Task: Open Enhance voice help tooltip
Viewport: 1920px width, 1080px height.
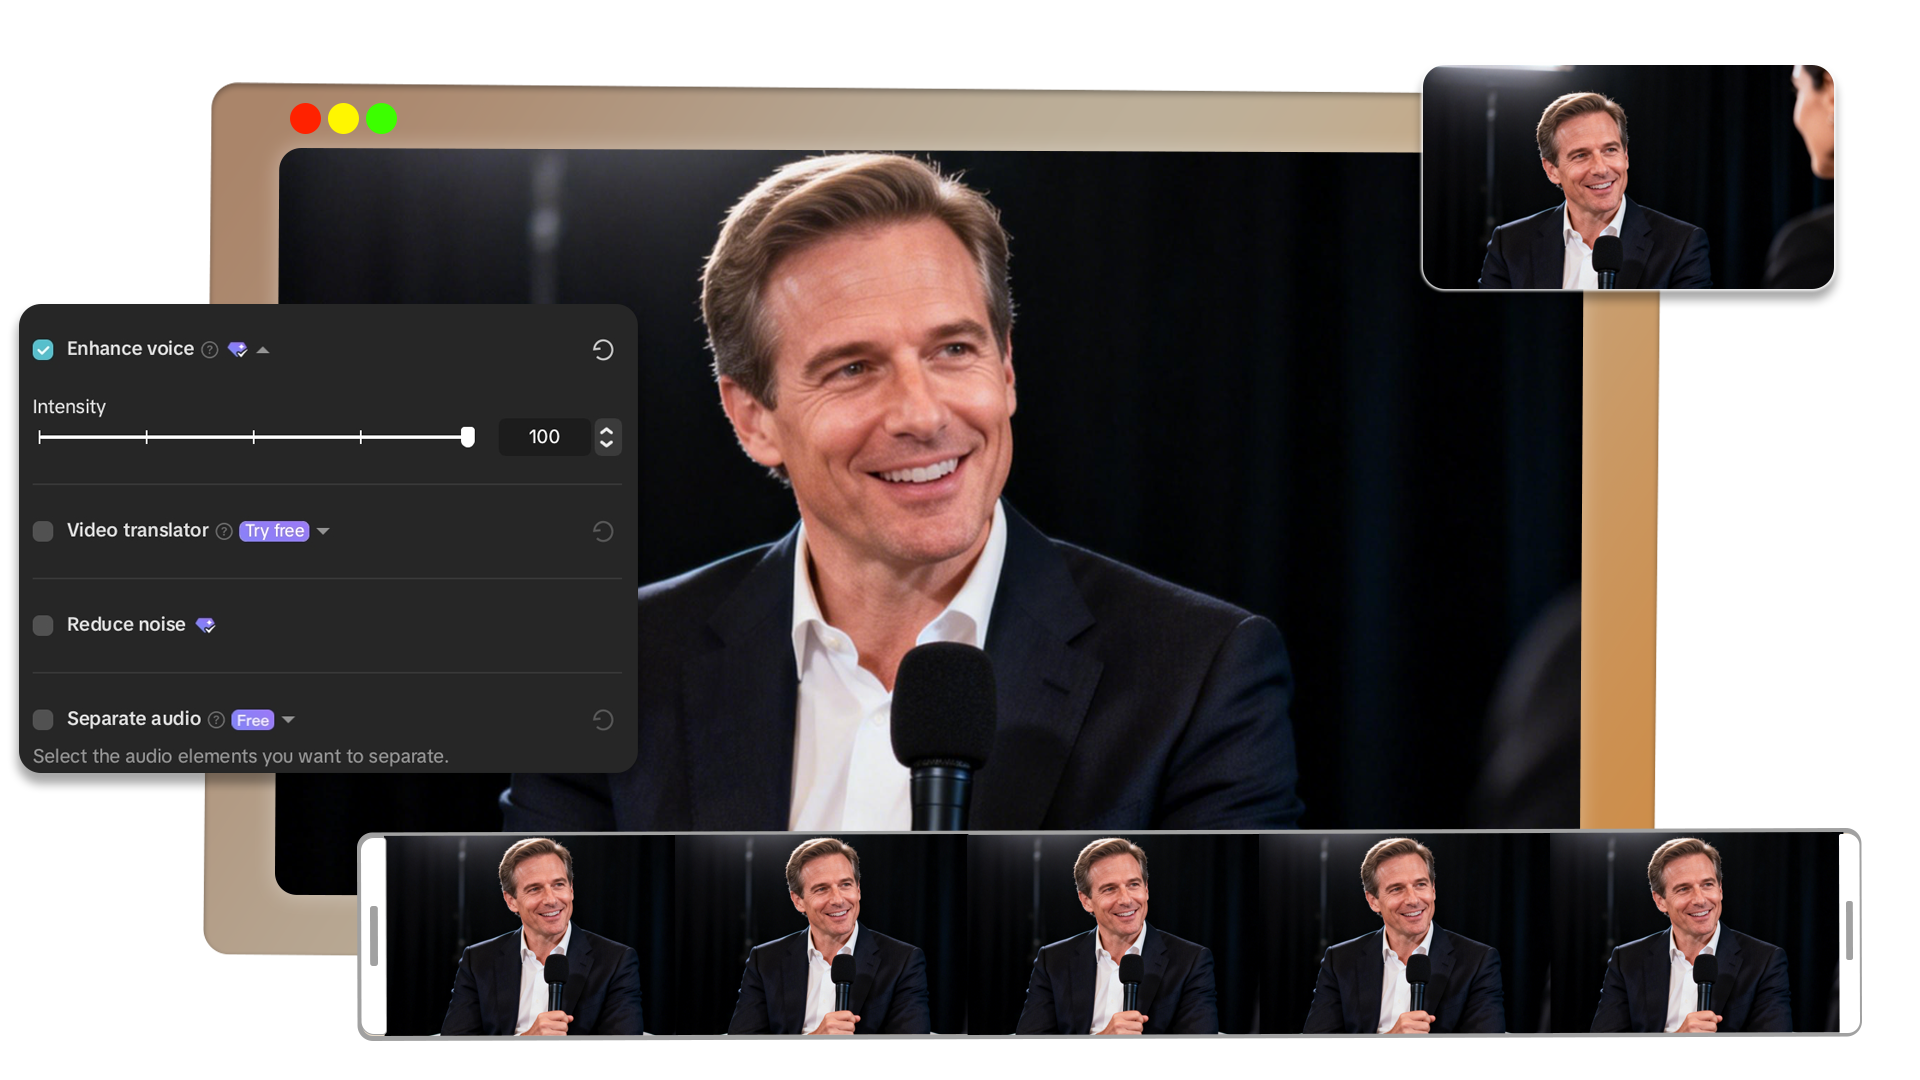Action: [210, 349]
